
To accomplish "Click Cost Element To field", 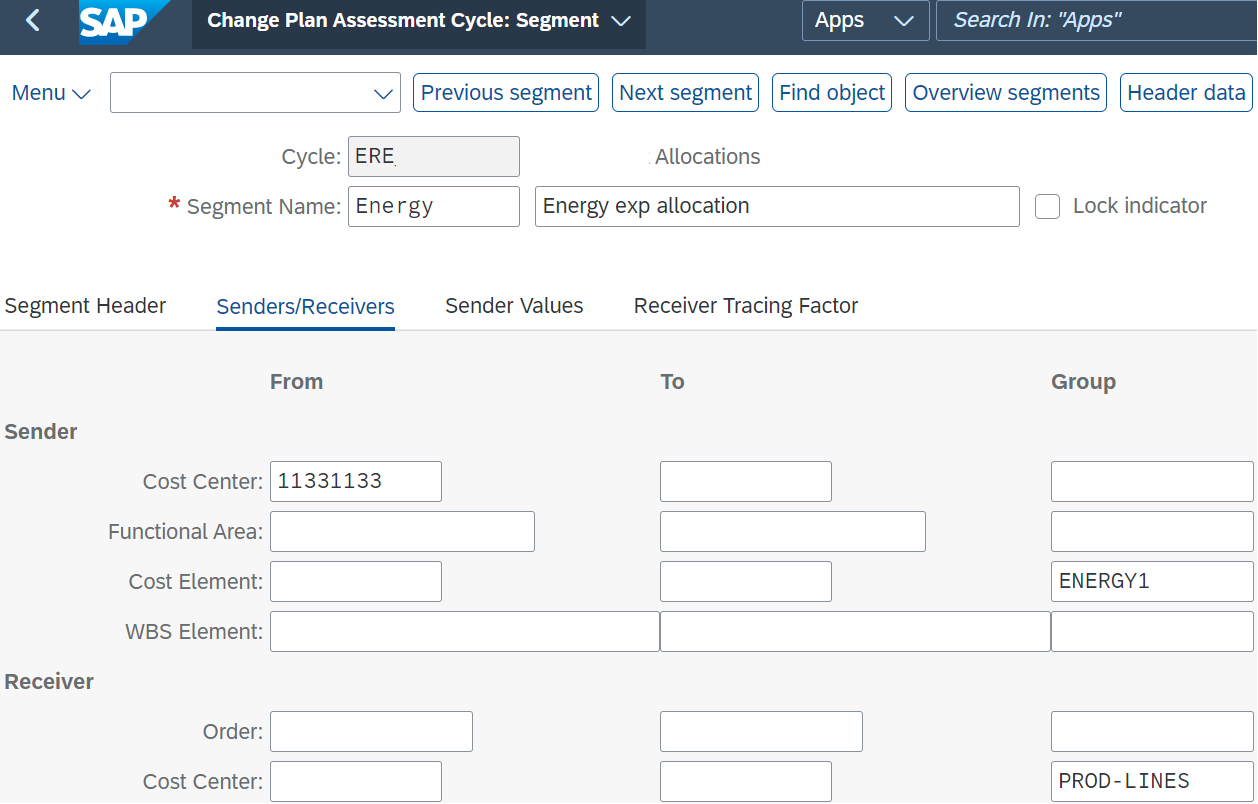I will (x=746, y=581).
